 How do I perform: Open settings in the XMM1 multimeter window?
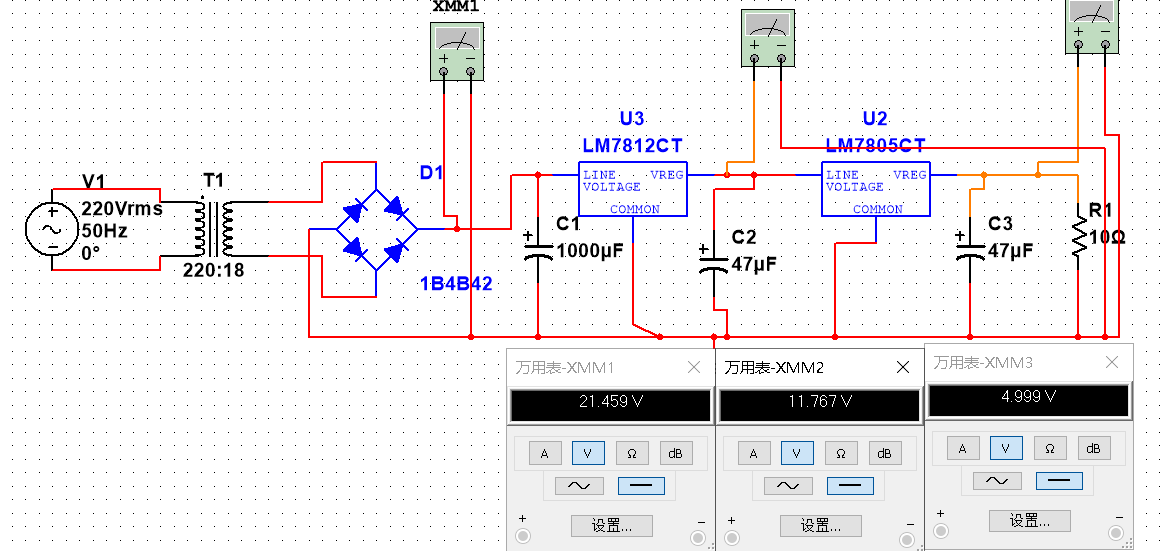click(612, 526)
